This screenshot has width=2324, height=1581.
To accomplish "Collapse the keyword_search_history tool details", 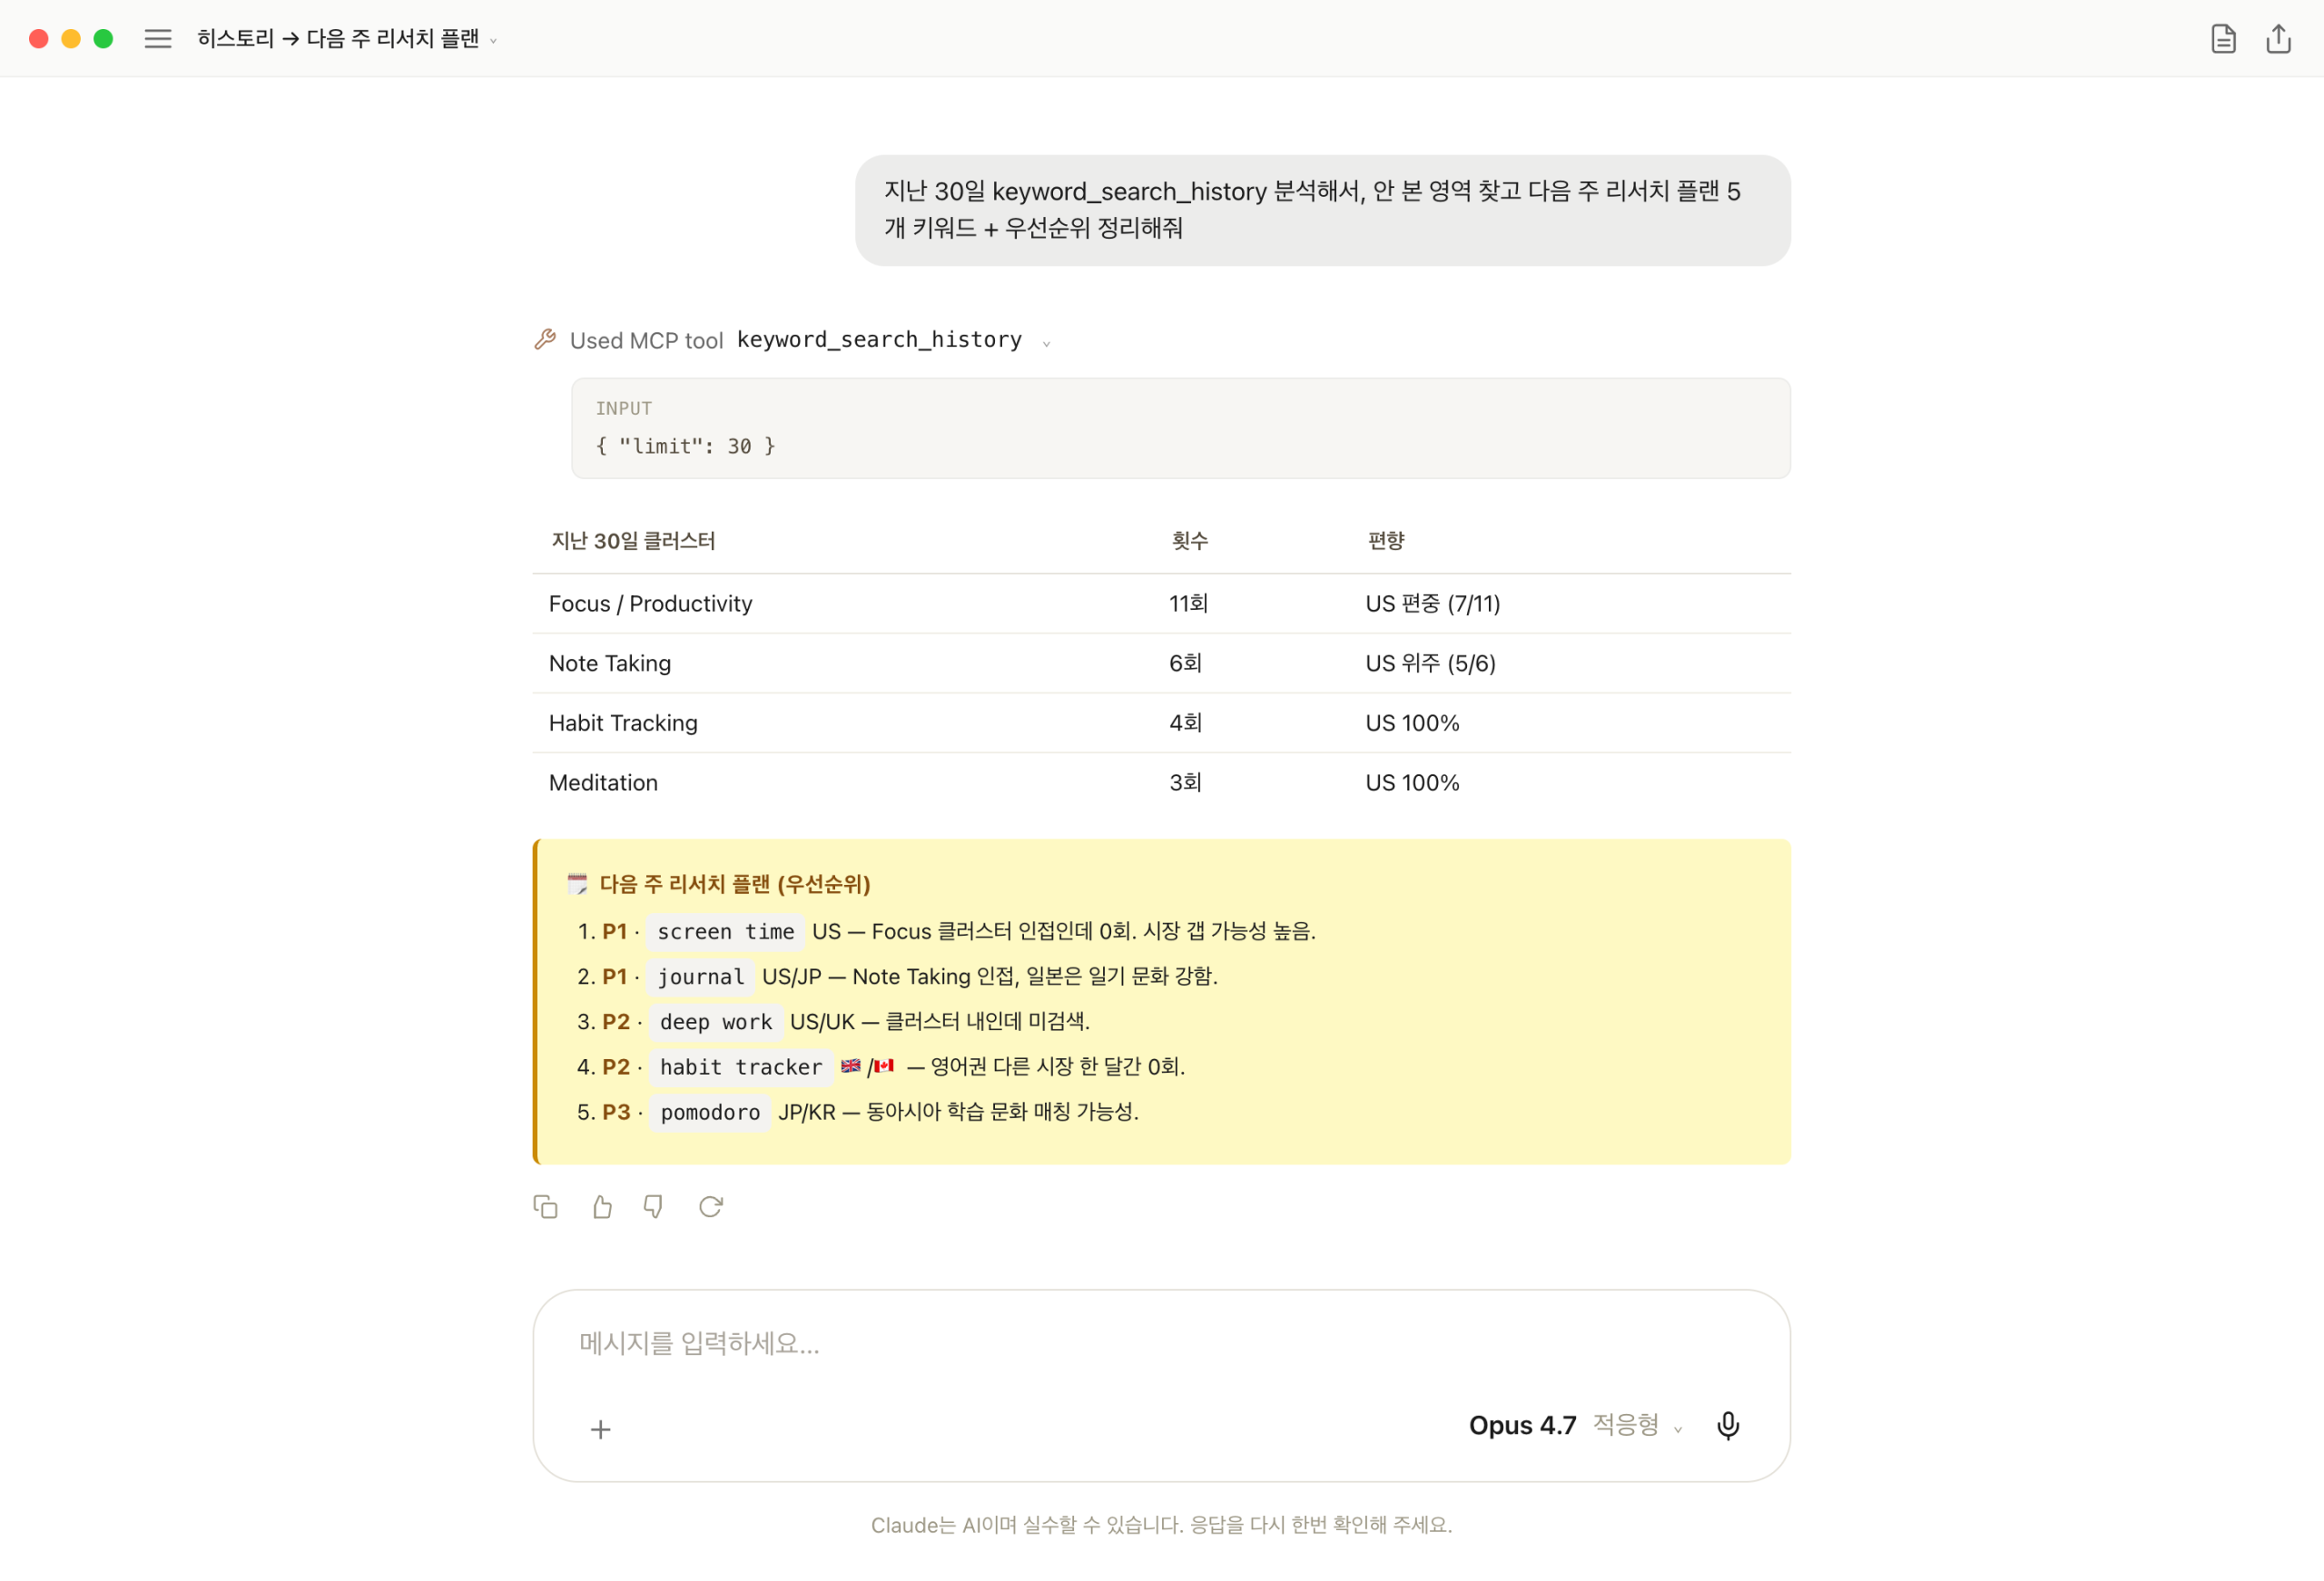I will (x=1046, y=343).
